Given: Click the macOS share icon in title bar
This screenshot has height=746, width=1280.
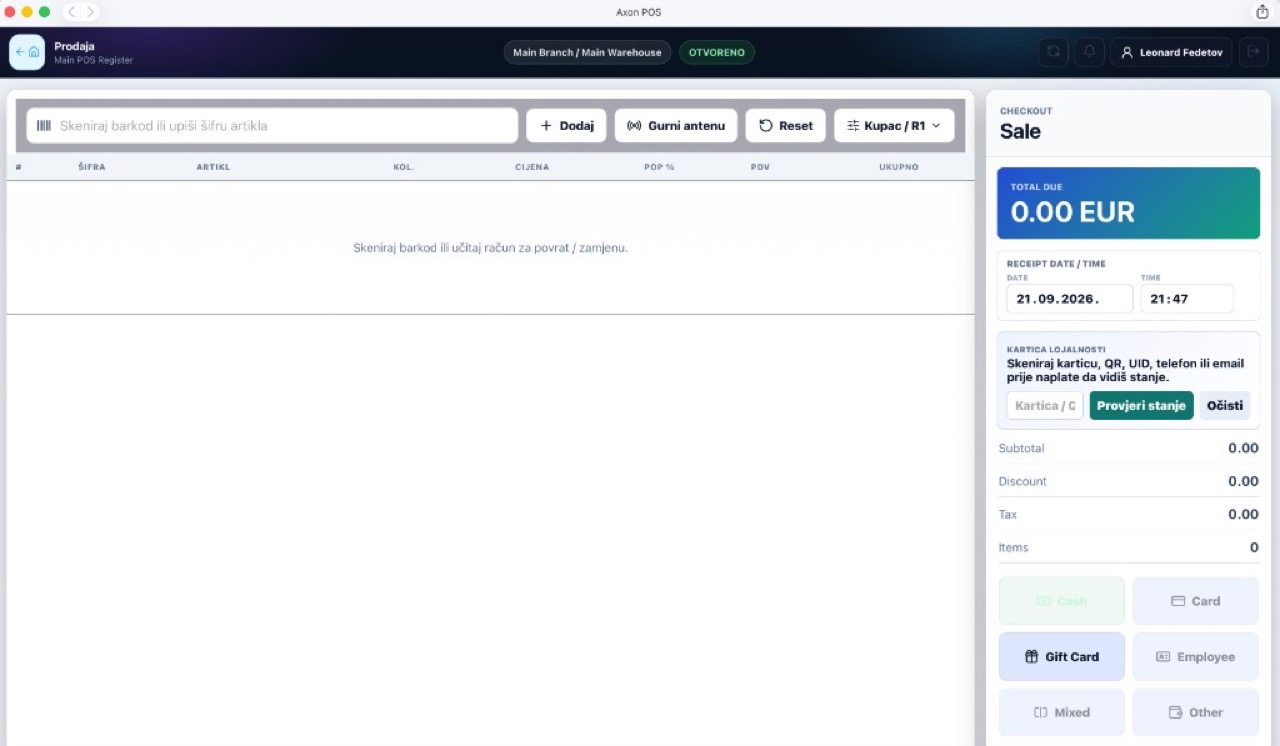Looking at the screenshot, I should [x=1262, y=12].
